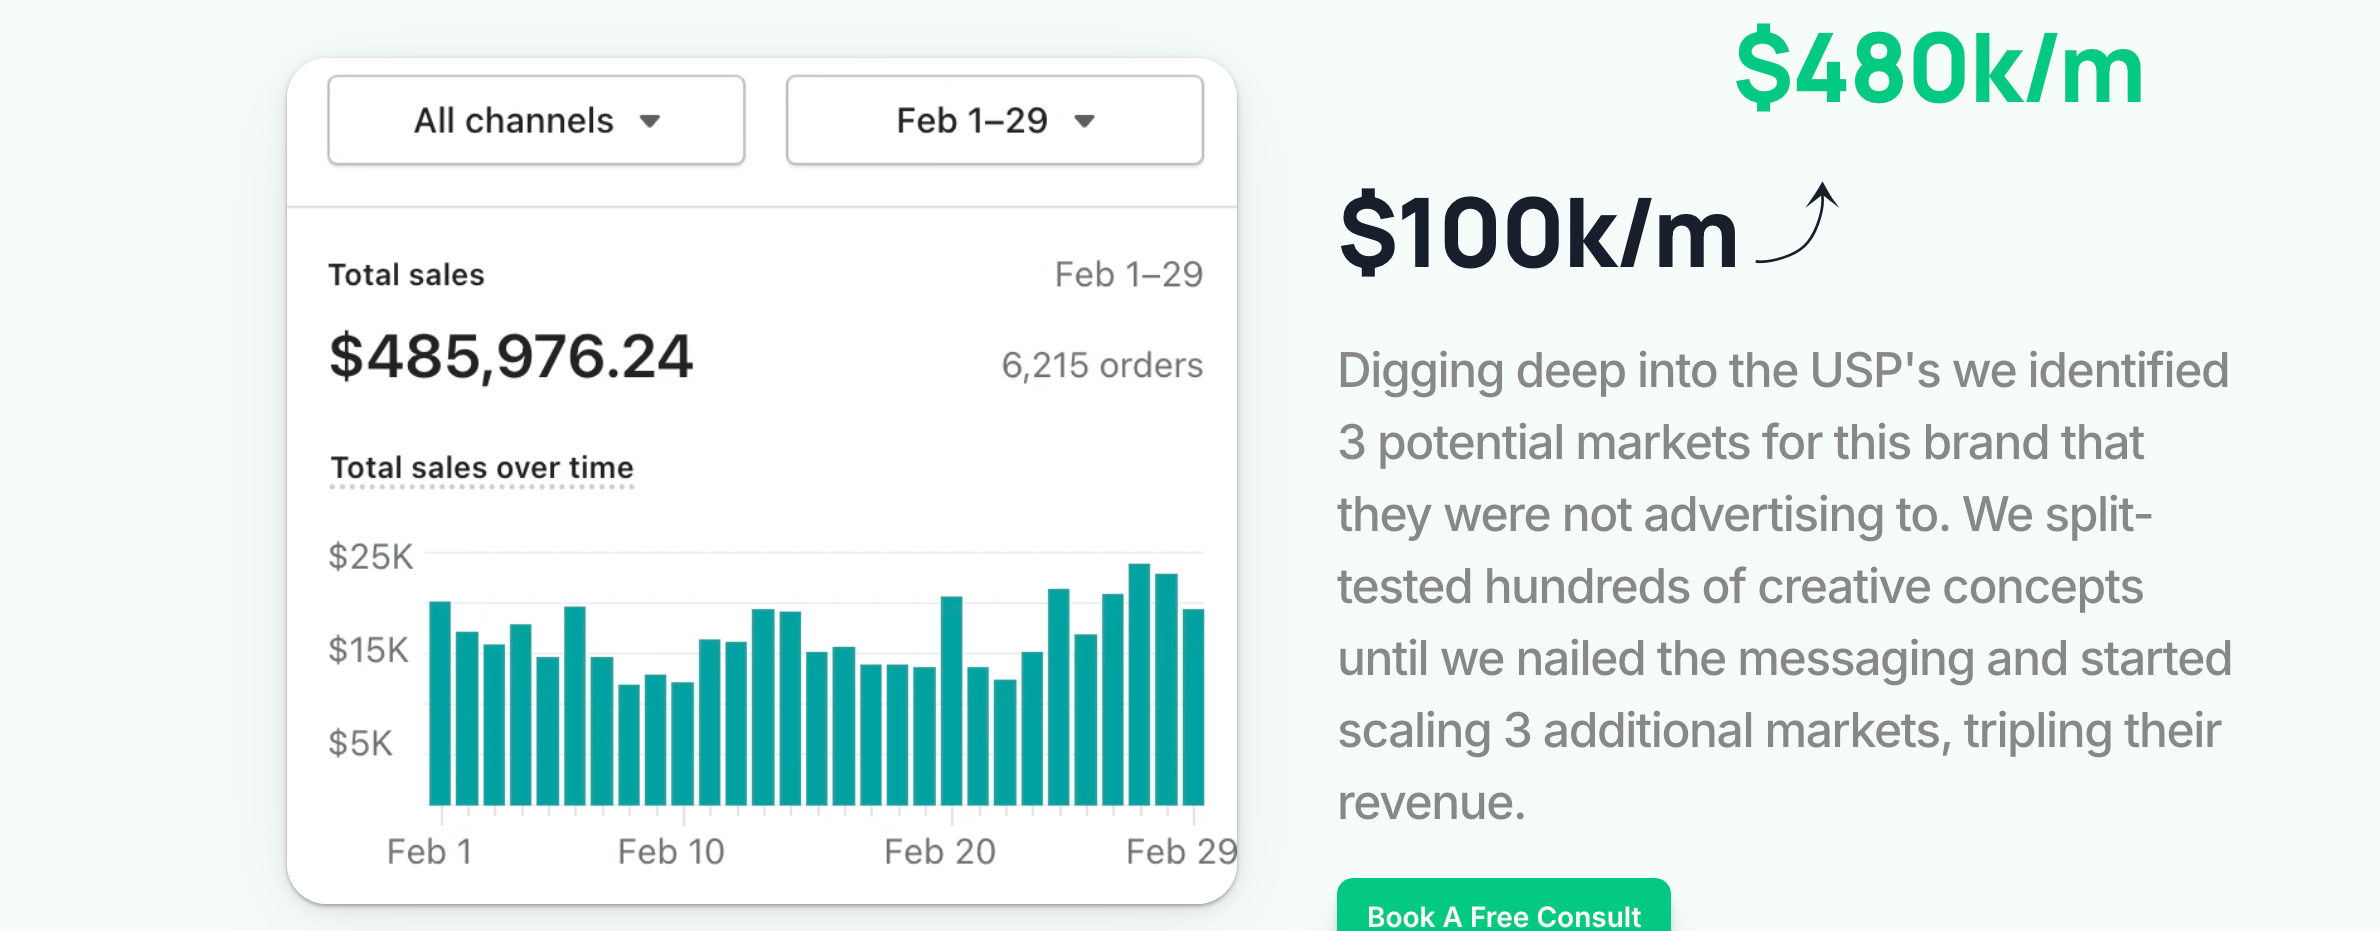Click the $15K y-axis label
This screenshot has height=931, width=2380.
coord(368,651)
